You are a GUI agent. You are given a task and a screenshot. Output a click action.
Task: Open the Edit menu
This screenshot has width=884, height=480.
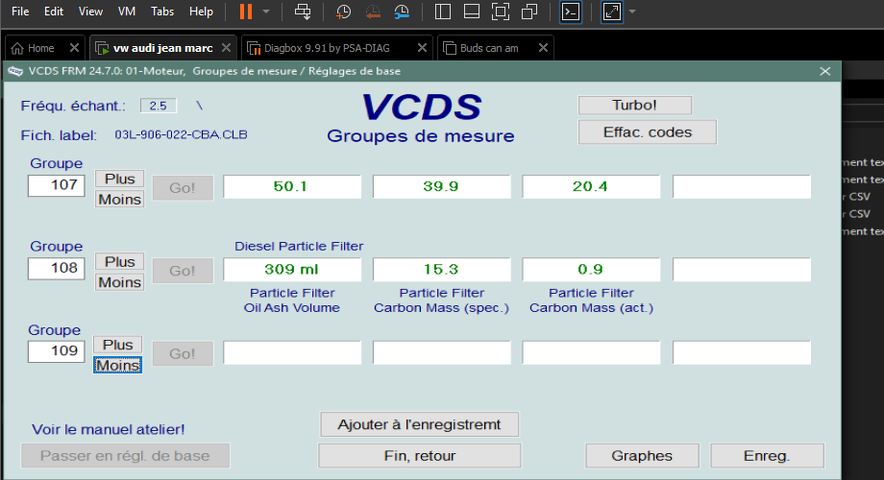coord(54,11)
